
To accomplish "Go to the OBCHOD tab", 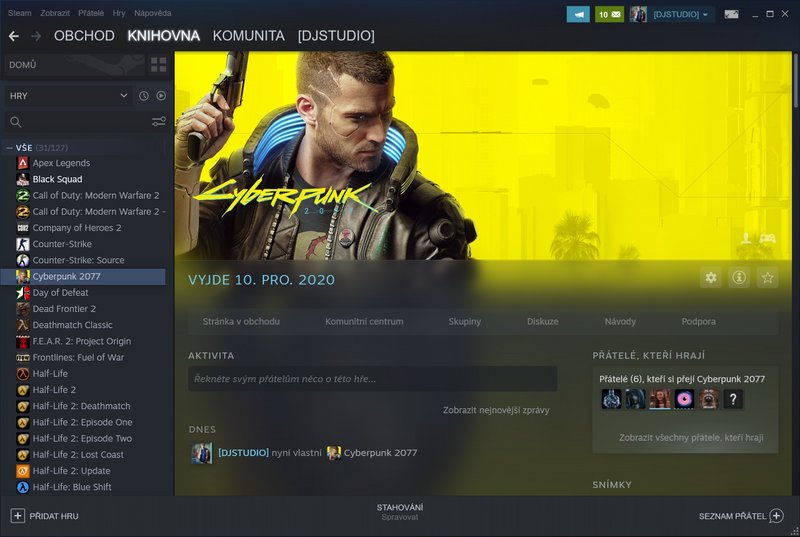I will [x=84, y=36].
